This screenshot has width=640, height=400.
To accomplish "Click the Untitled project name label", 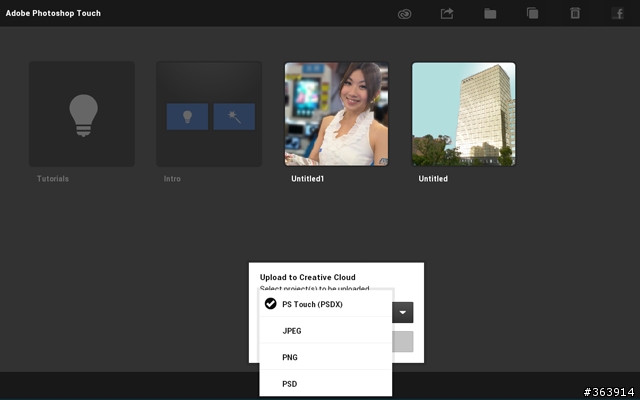I will pyautogui.click(x=433, y=179).
